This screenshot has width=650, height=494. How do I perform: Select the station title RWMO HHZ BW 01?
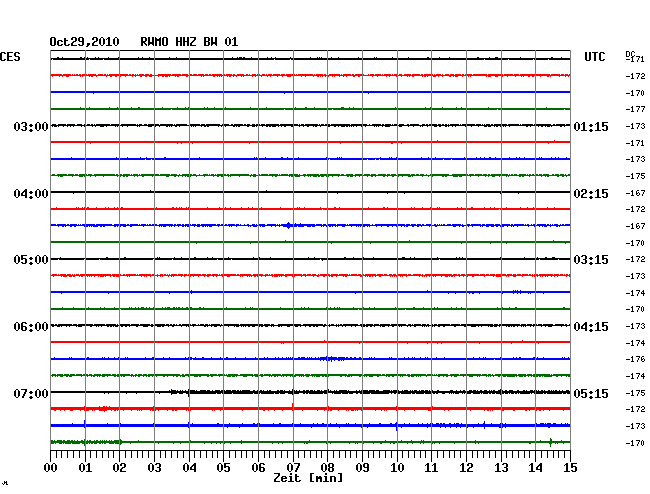coord(189,42)
